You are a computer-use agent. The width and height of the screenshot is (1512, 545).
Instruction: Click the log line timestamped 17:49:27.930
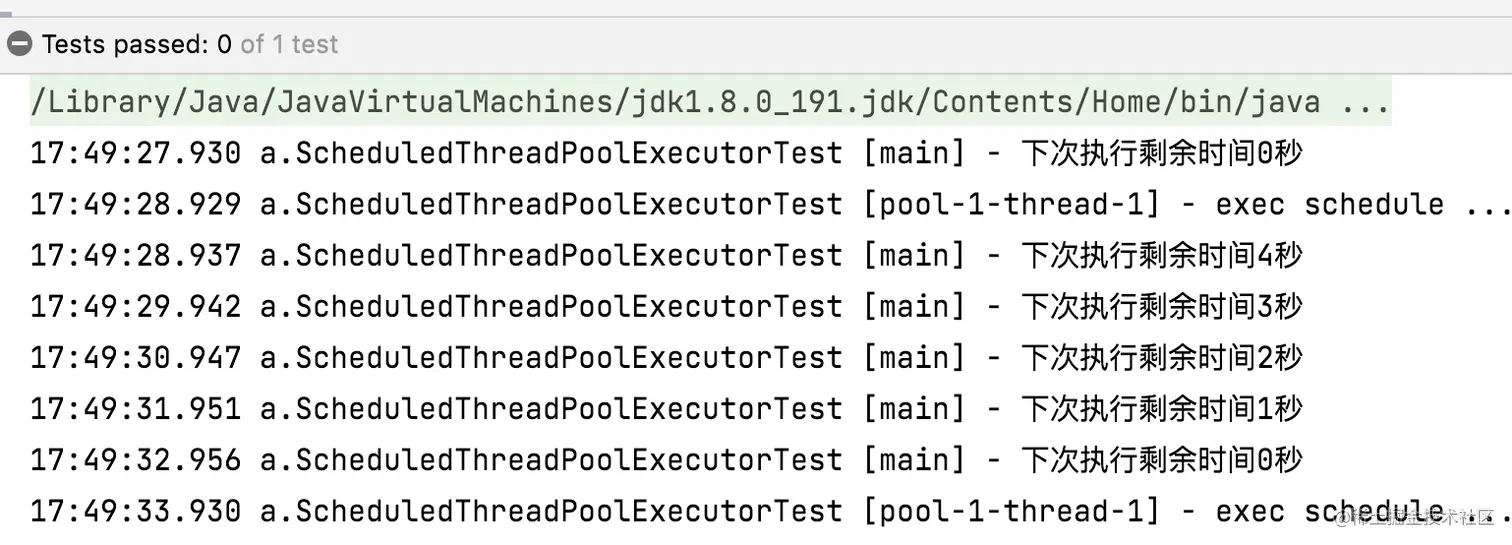(x=667, y=153)
